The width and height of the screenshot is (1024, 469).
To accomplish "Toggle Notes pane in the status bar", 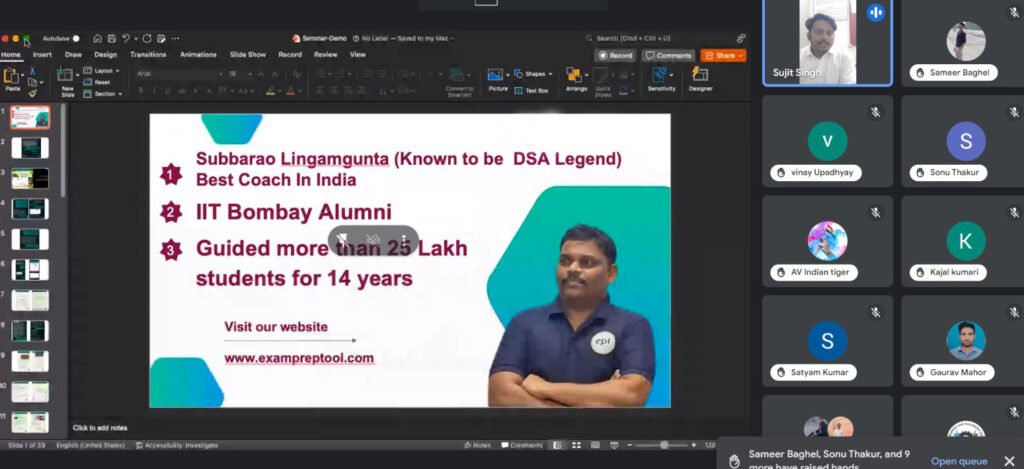I will pos(477,445).
